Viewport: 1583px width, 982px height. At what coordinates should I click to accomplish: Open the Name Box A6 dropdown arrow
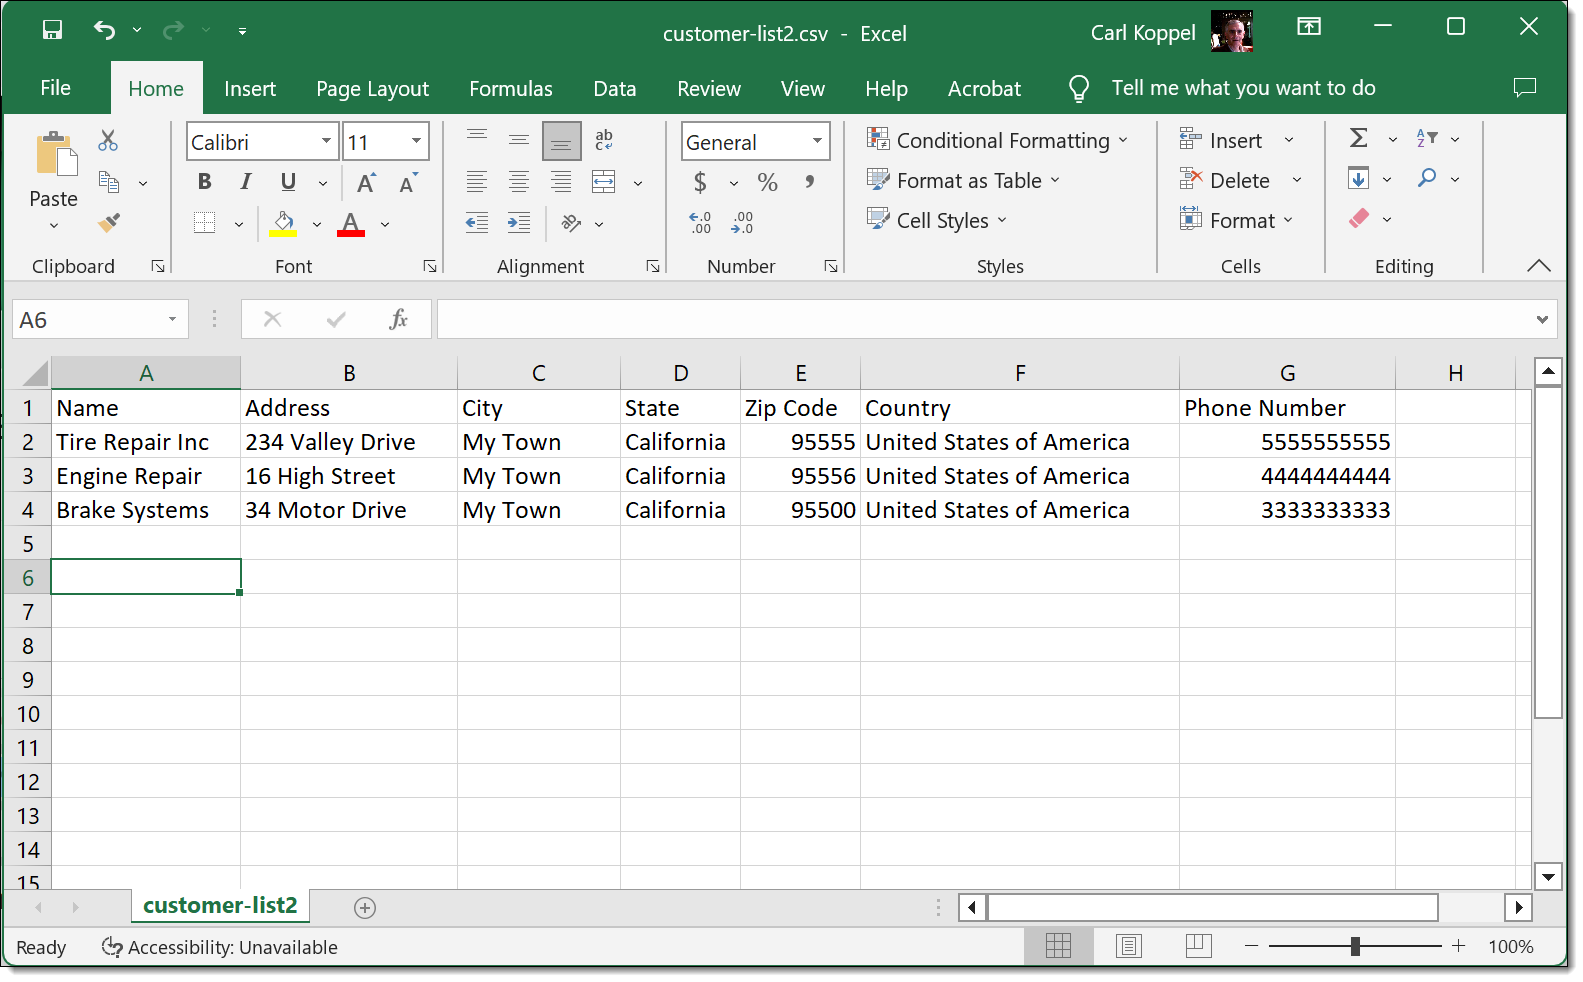172,319
